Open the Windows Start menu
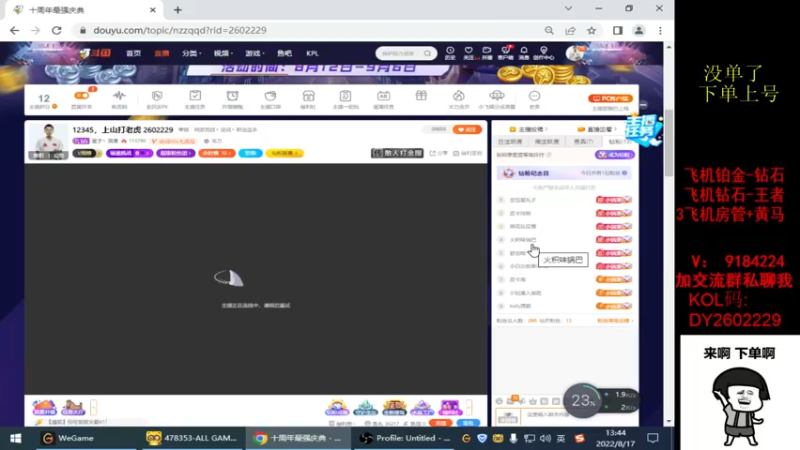Image resolution: width=800 pixels, height=450 pixels. pos(15,438)
